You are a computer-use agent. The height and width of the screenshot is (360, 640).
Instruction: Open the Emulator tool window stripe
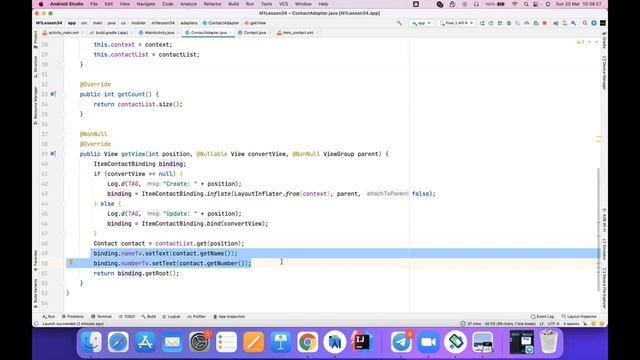[x=604, y=250]
